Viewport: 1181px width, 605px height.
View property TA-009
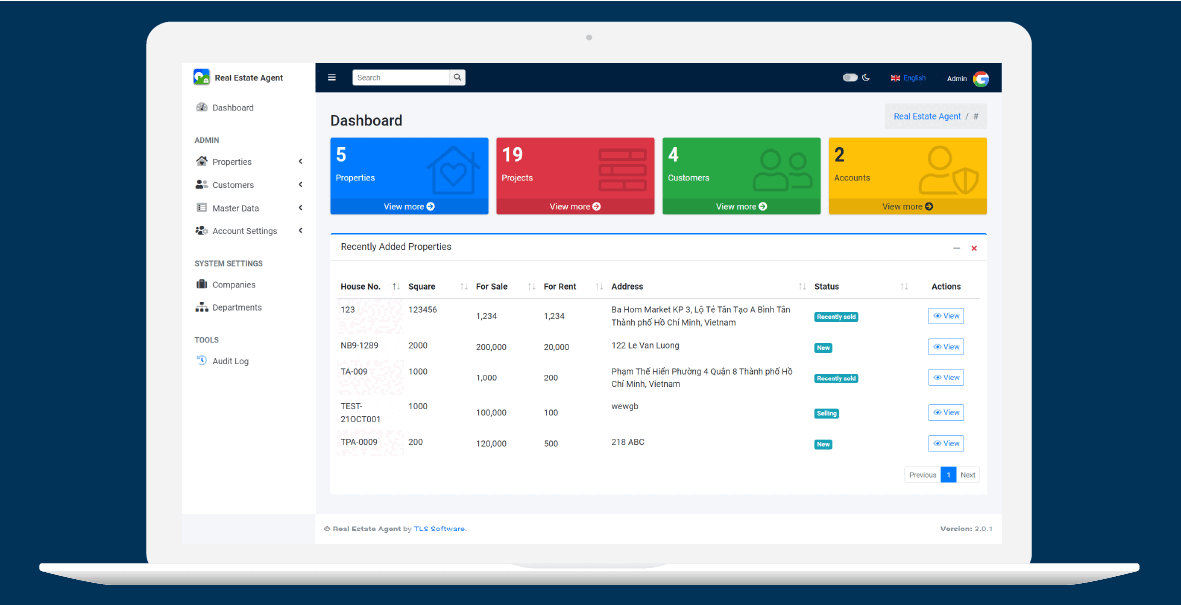946,377
